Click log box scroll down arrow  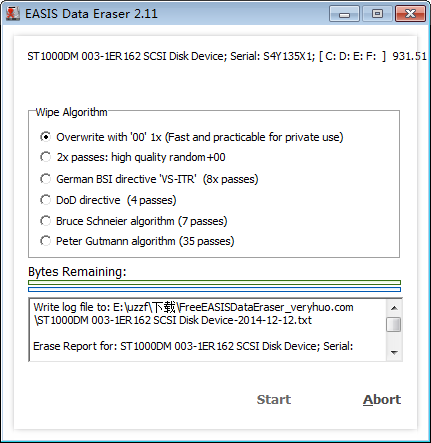[x=394, y=353]
